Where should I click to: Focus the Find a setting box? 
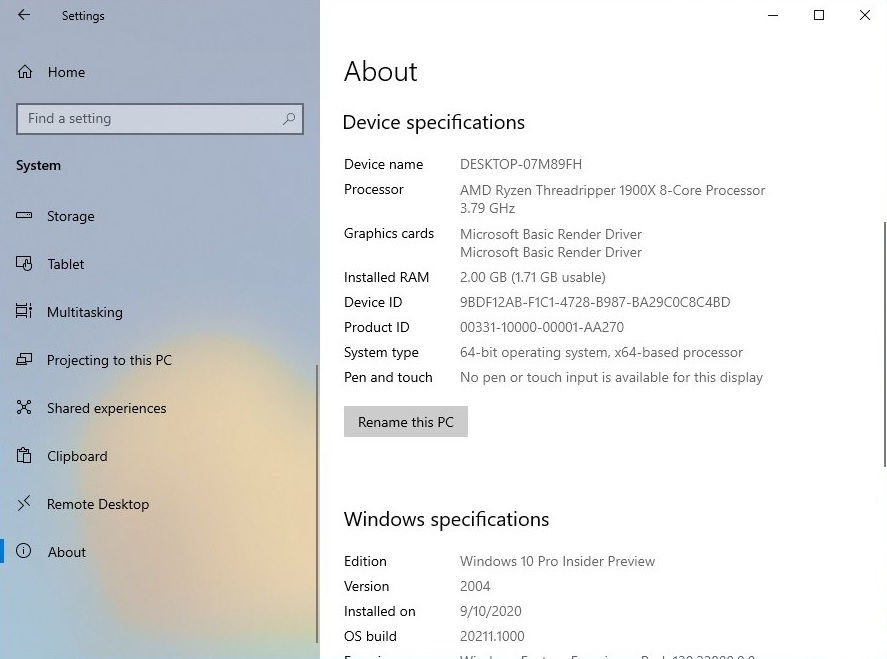160,119
